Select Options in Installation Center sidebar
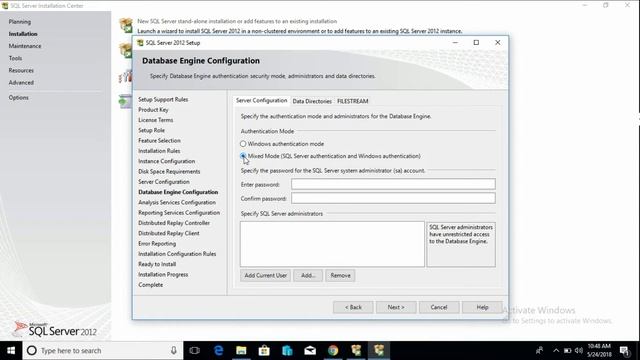This screenshot has width=640, height=360. pyautogui.click(x=18, y=98)
